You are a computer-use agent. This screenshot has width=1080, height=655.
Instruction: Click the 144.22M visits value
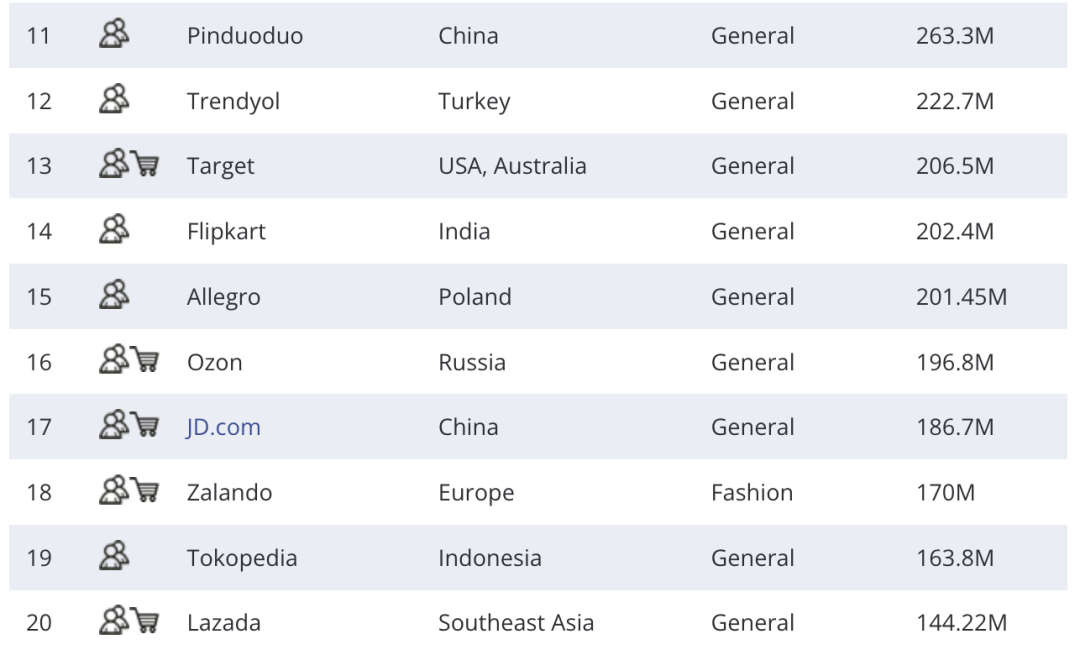pos(962,623)
